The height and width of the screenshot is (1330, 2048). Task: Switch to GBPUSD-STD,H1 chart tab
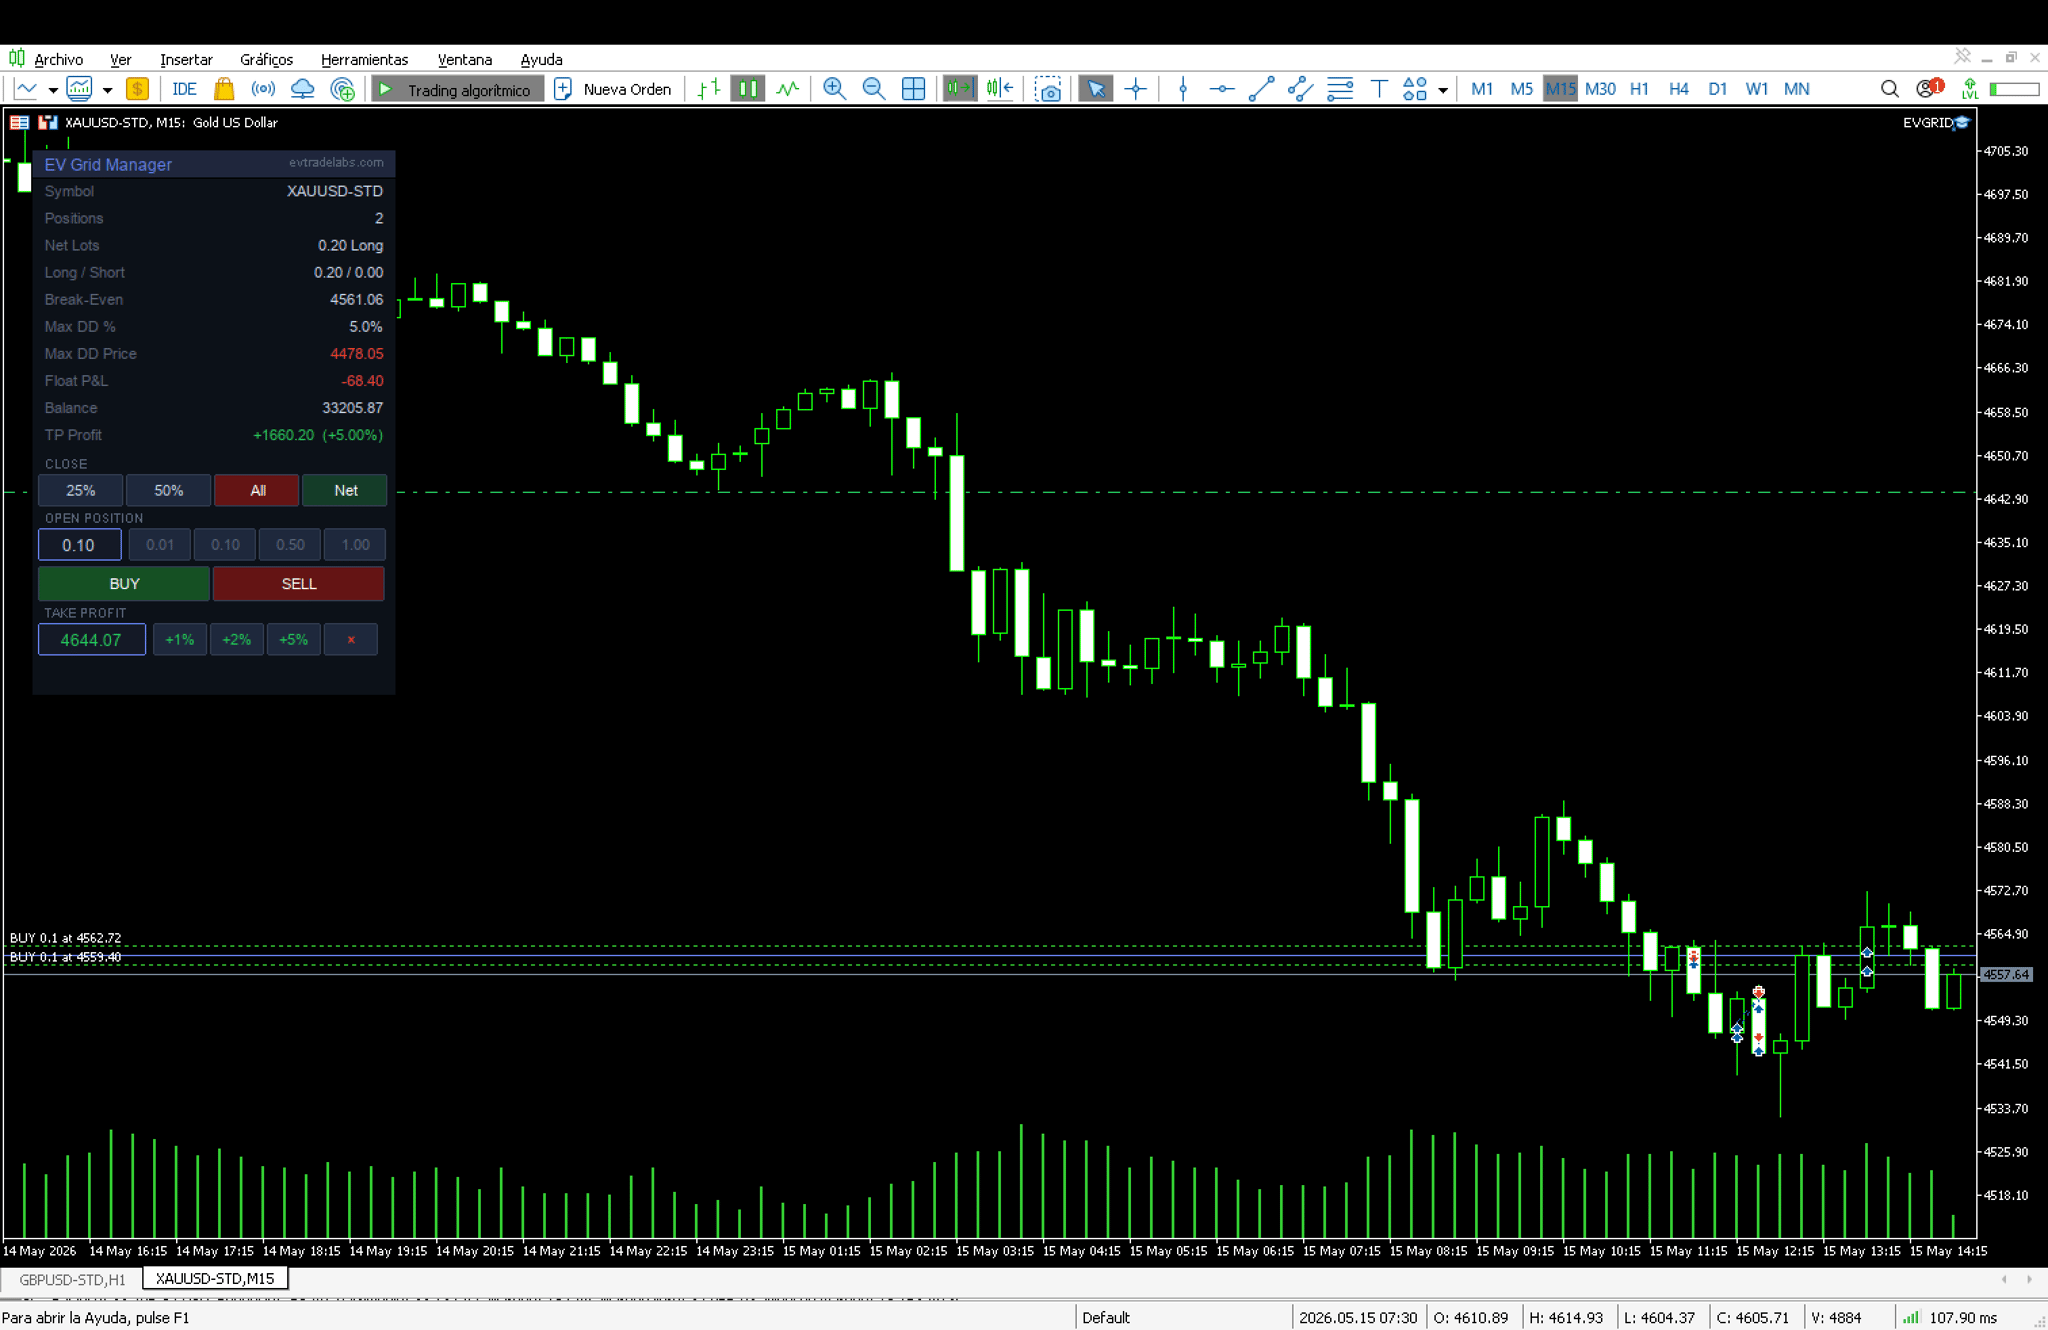72,1279
